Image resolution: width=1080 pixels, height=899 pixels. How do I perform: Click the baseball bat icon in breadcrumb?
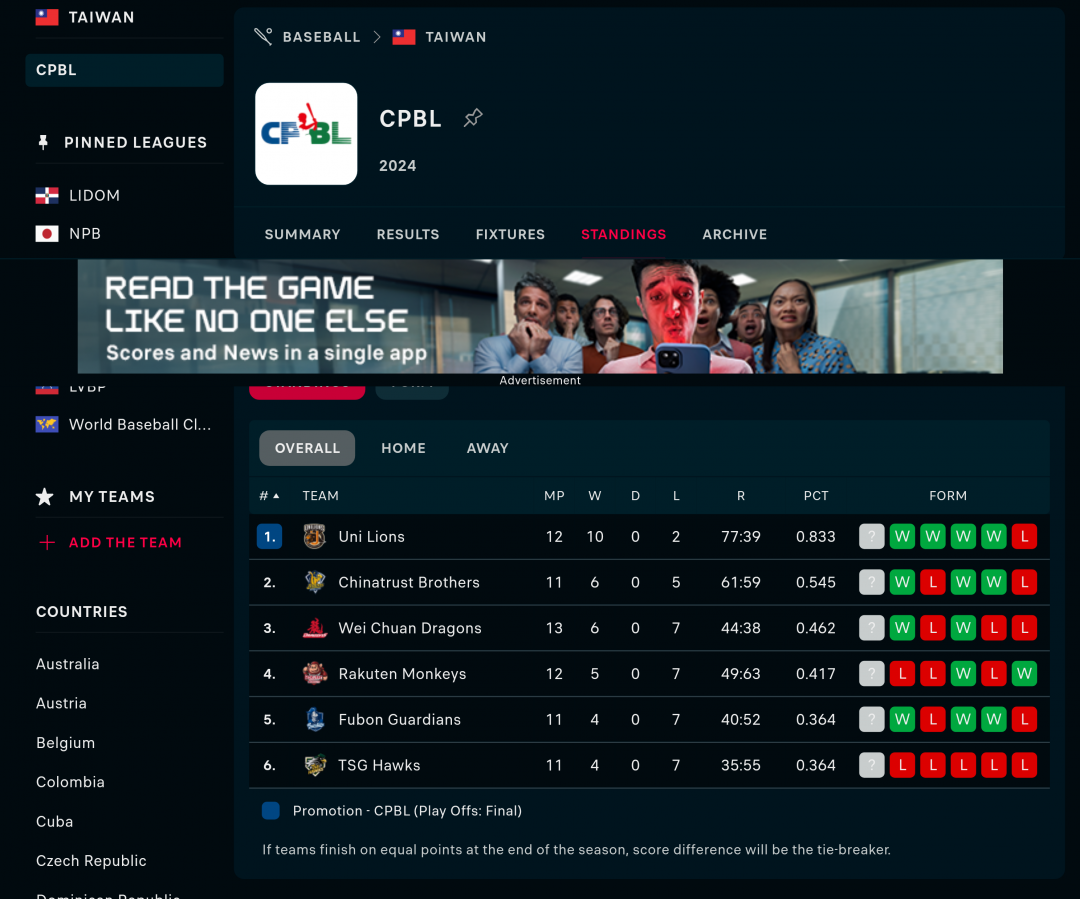click(x=263, y=37)
